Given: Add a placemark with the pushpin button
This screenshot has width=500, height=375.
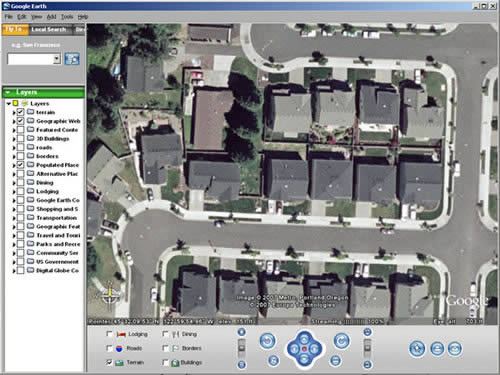Looking at the screenshot, I should click(x=417, y=349).
